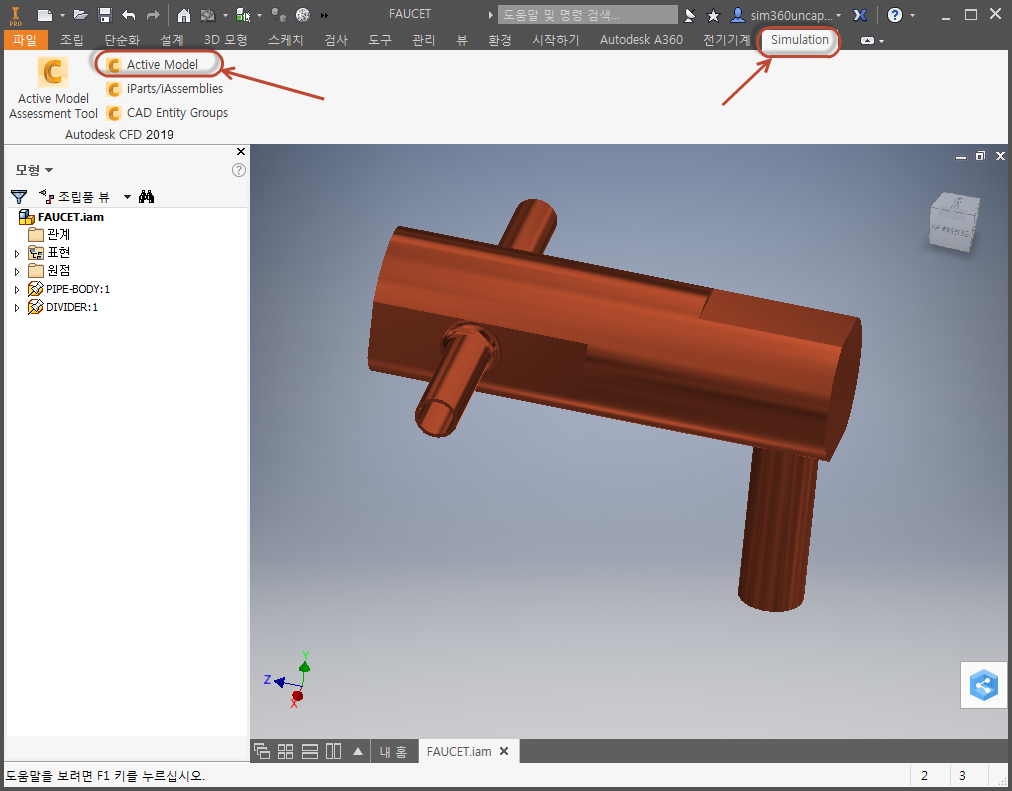Switch to the 도구 ribbon tab
Screen dimensions: 1012x791
point(380,40)
